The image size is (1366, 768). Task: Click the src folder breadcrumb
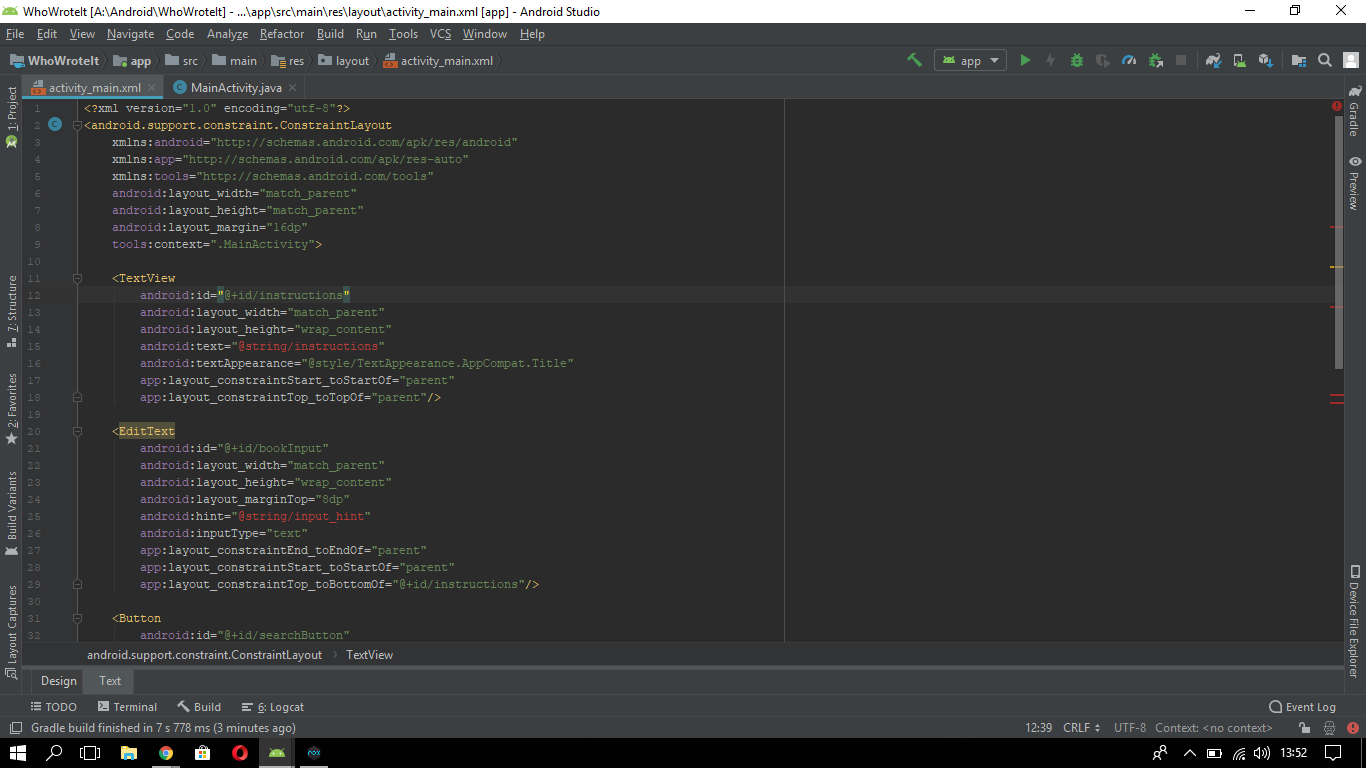pyautogui.click(x=182, y=61)
